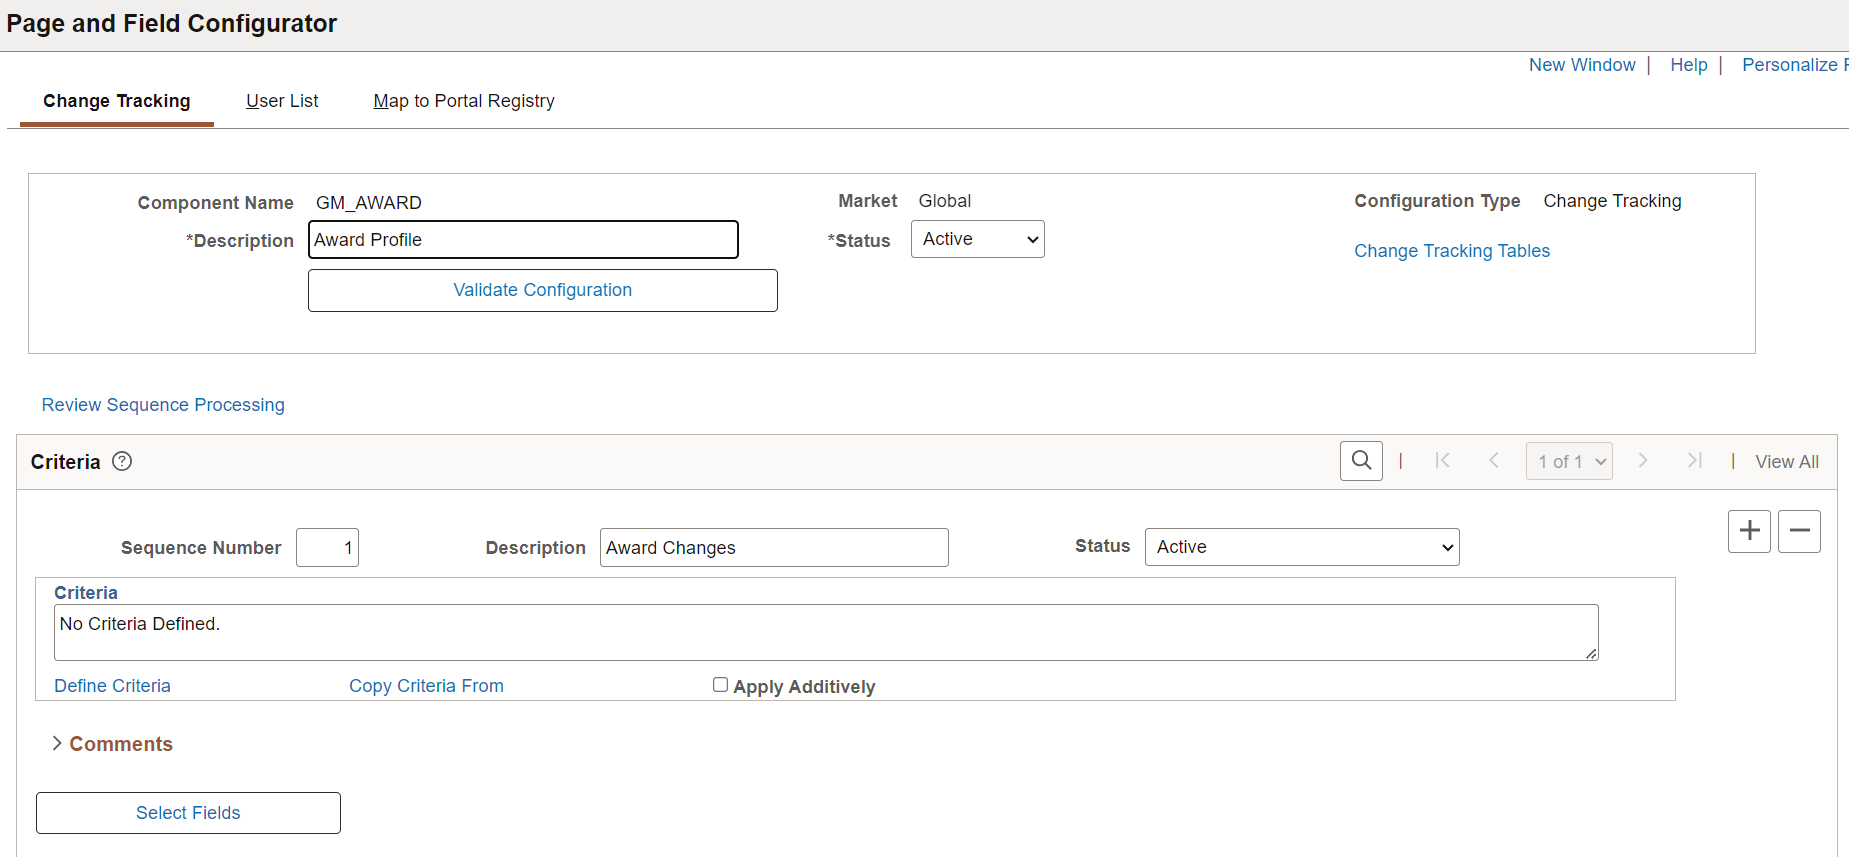This screenshot has height=857, width=1849.
Task: Open the Criteria help question mark icon
Action: pyautogui.click(x=122, y=461)
